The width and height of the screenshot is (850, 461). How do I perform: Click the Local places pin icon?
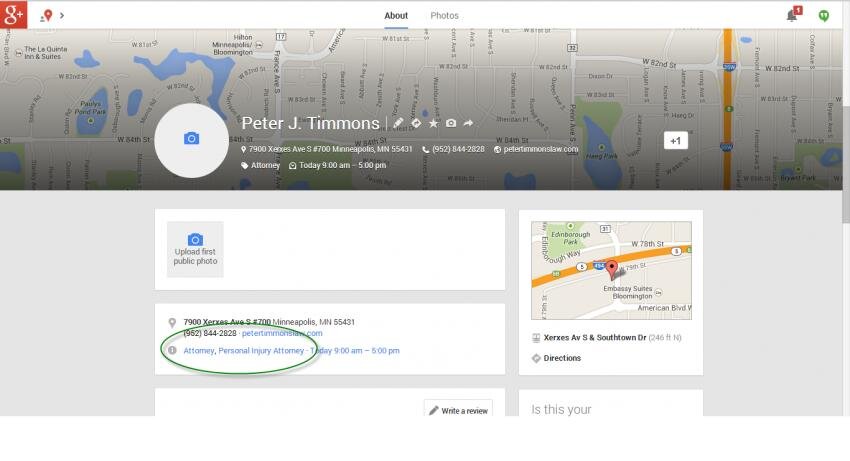(x=47, y=16)
